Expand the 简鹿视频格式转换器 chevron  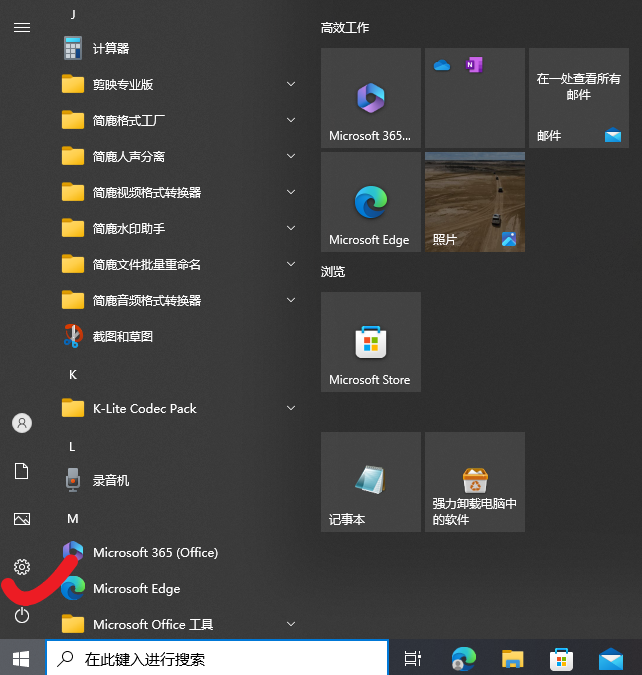click(291, 192)
